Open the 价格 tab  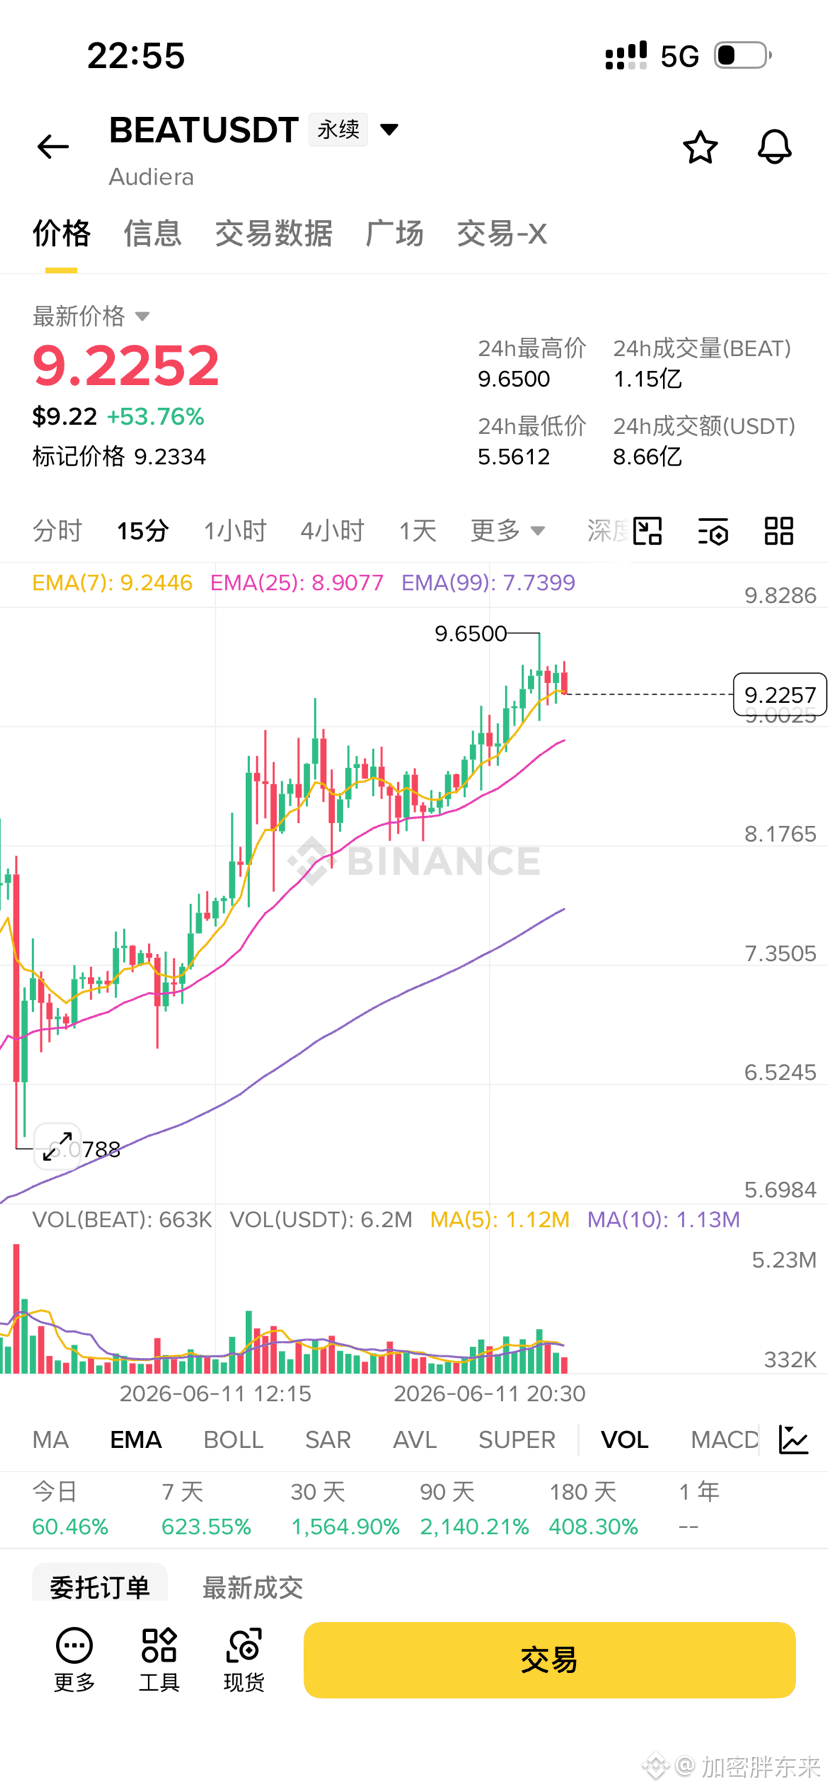point(61,234)
